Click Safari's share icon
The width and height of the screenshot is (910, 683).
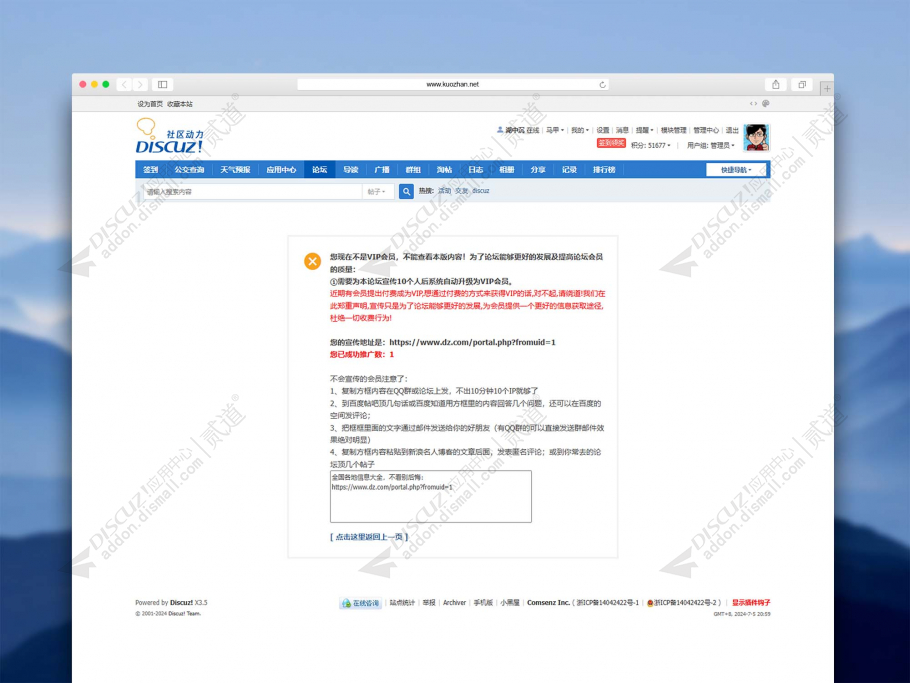pyautogui.click(x=776, y=85)
